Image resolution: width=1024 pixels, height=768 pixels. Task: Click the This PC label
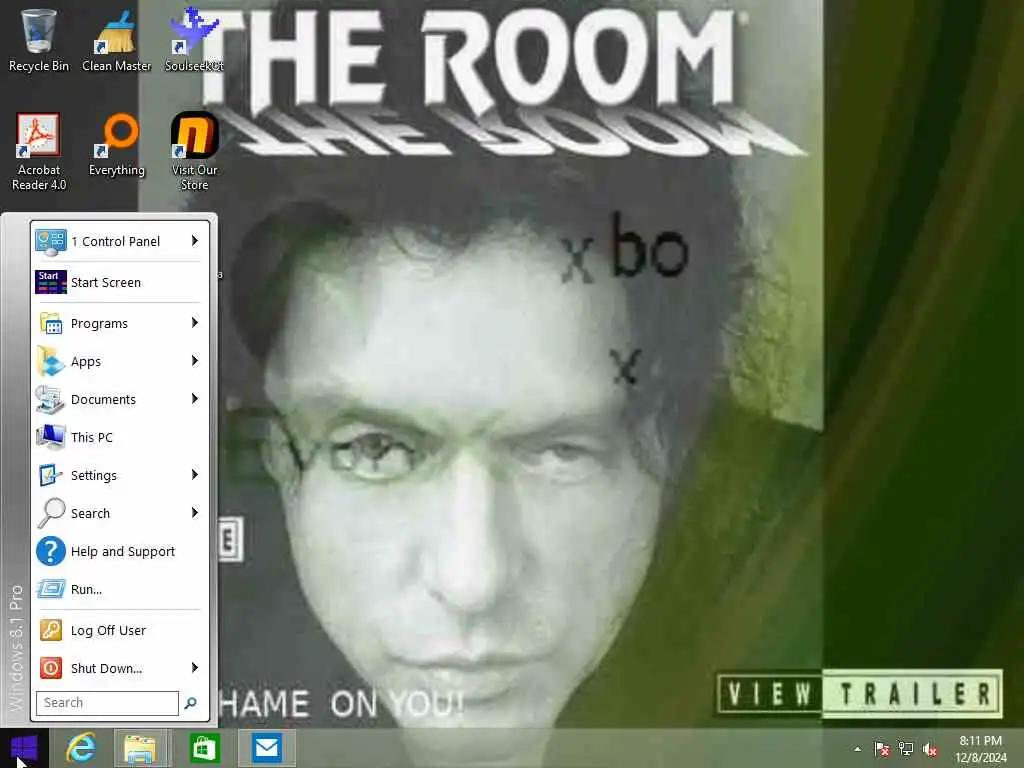point(91,438)
